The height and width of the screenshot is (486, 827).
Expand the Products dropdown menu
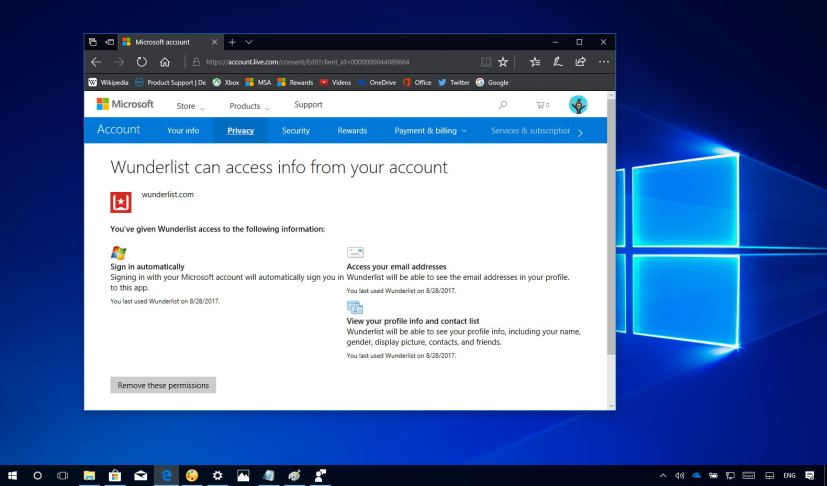[249, 106]
